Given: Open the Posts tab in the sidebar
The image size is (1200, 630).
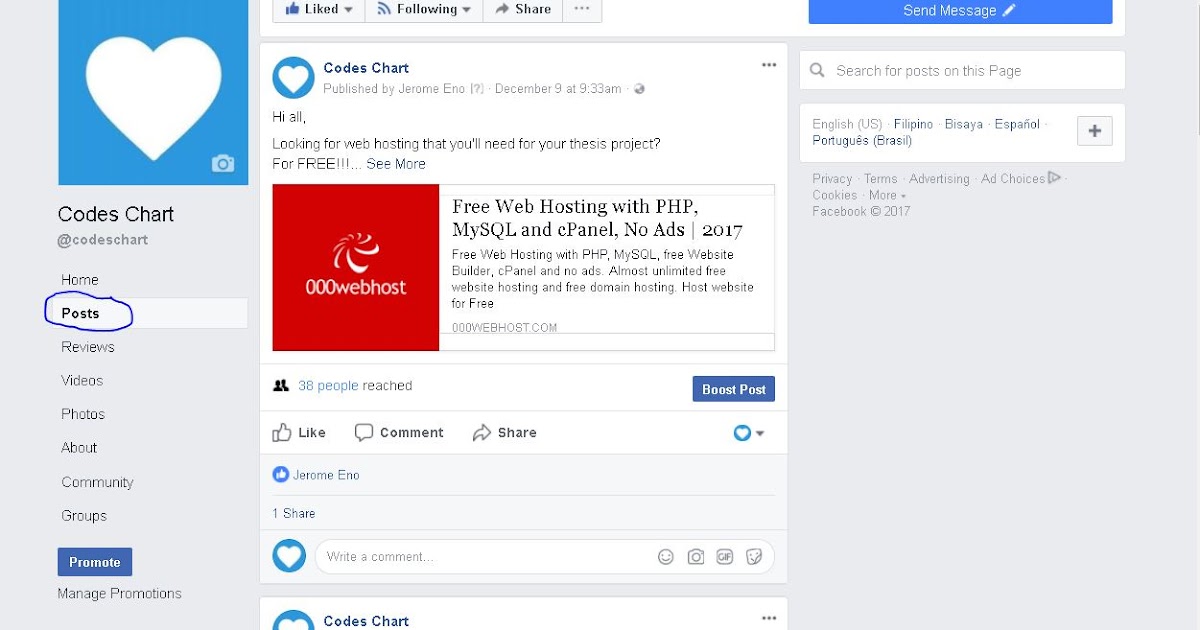Looking at the screenshot, I should tap(80, 313).
